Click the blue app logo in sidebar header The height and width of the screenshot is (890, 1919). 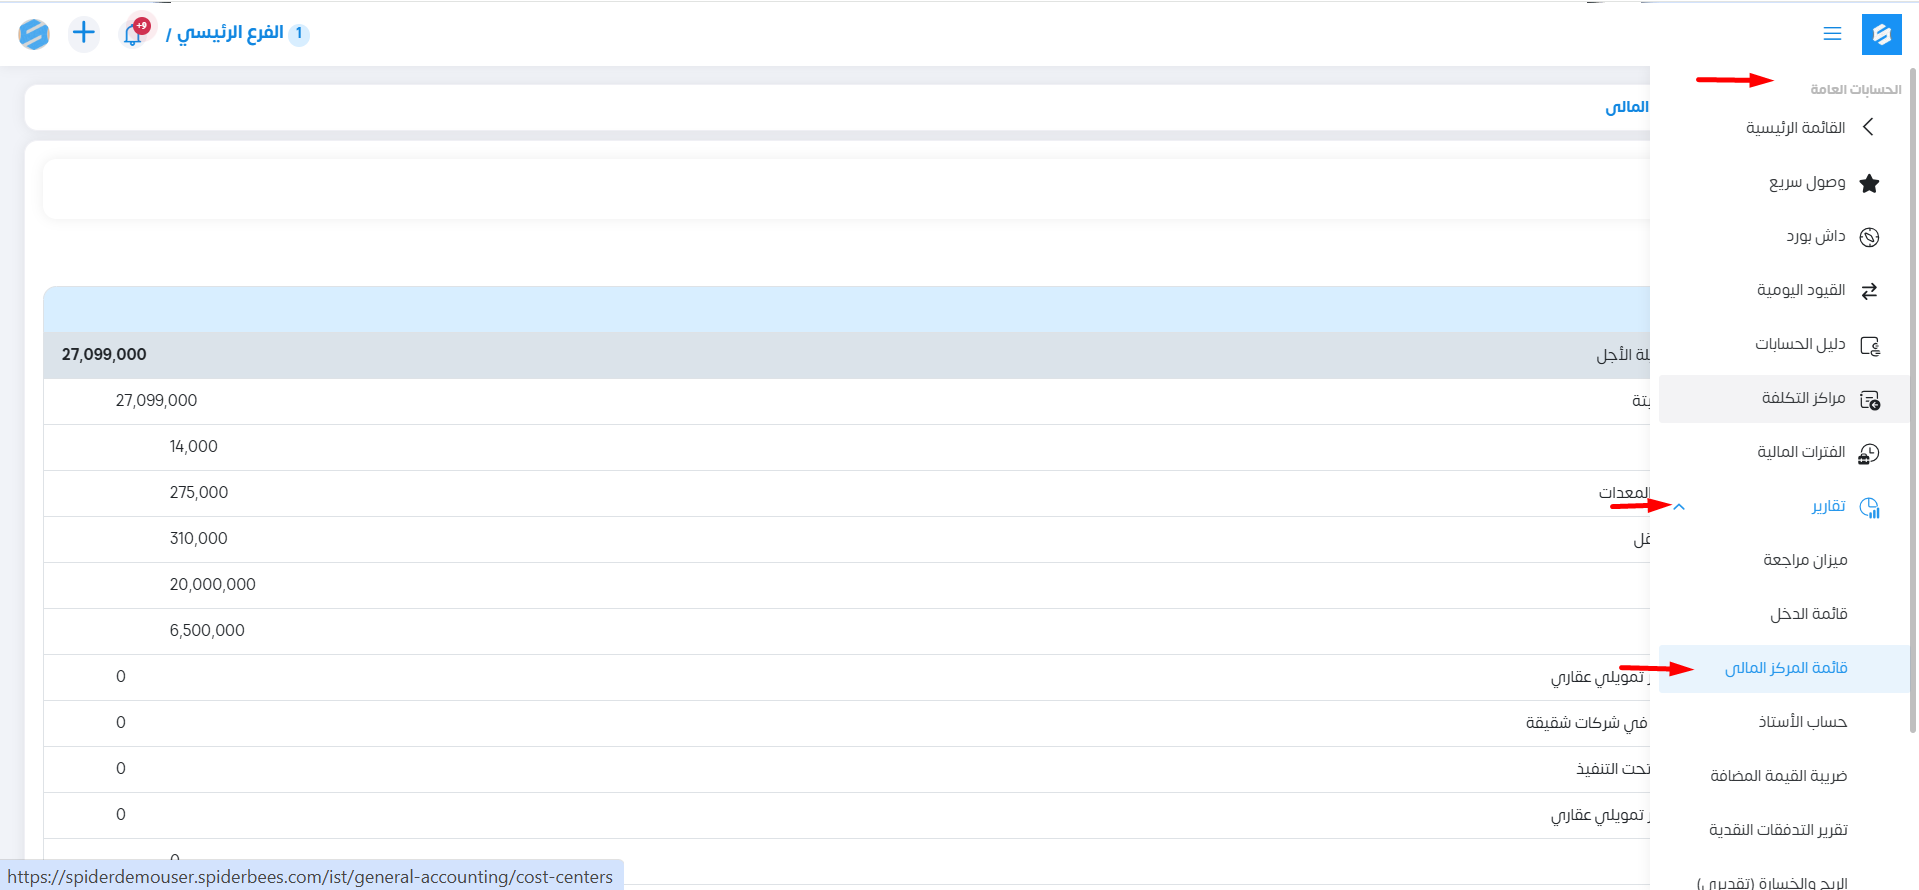point(1881,34)
